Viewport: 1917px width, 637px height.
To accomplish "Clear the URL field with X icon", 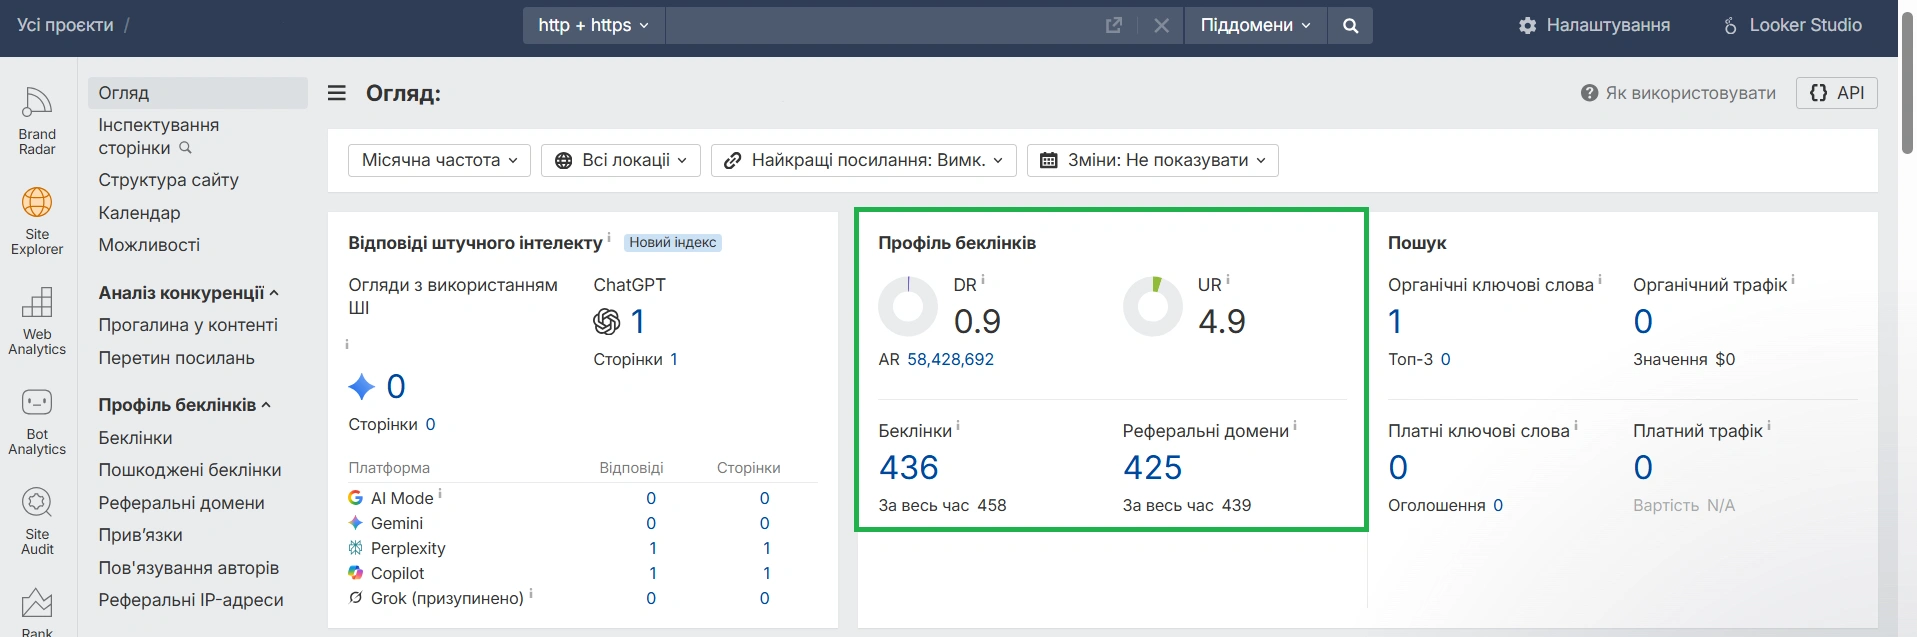I will pyautogui.click(x=1161, y=25).
